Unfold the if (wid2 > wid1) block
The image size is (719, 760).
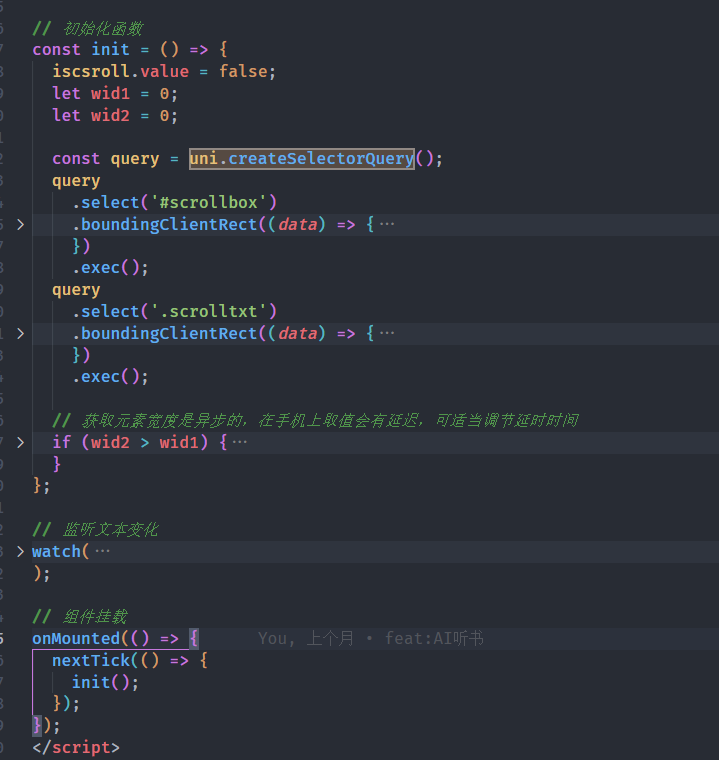click(x=20, y=442)
